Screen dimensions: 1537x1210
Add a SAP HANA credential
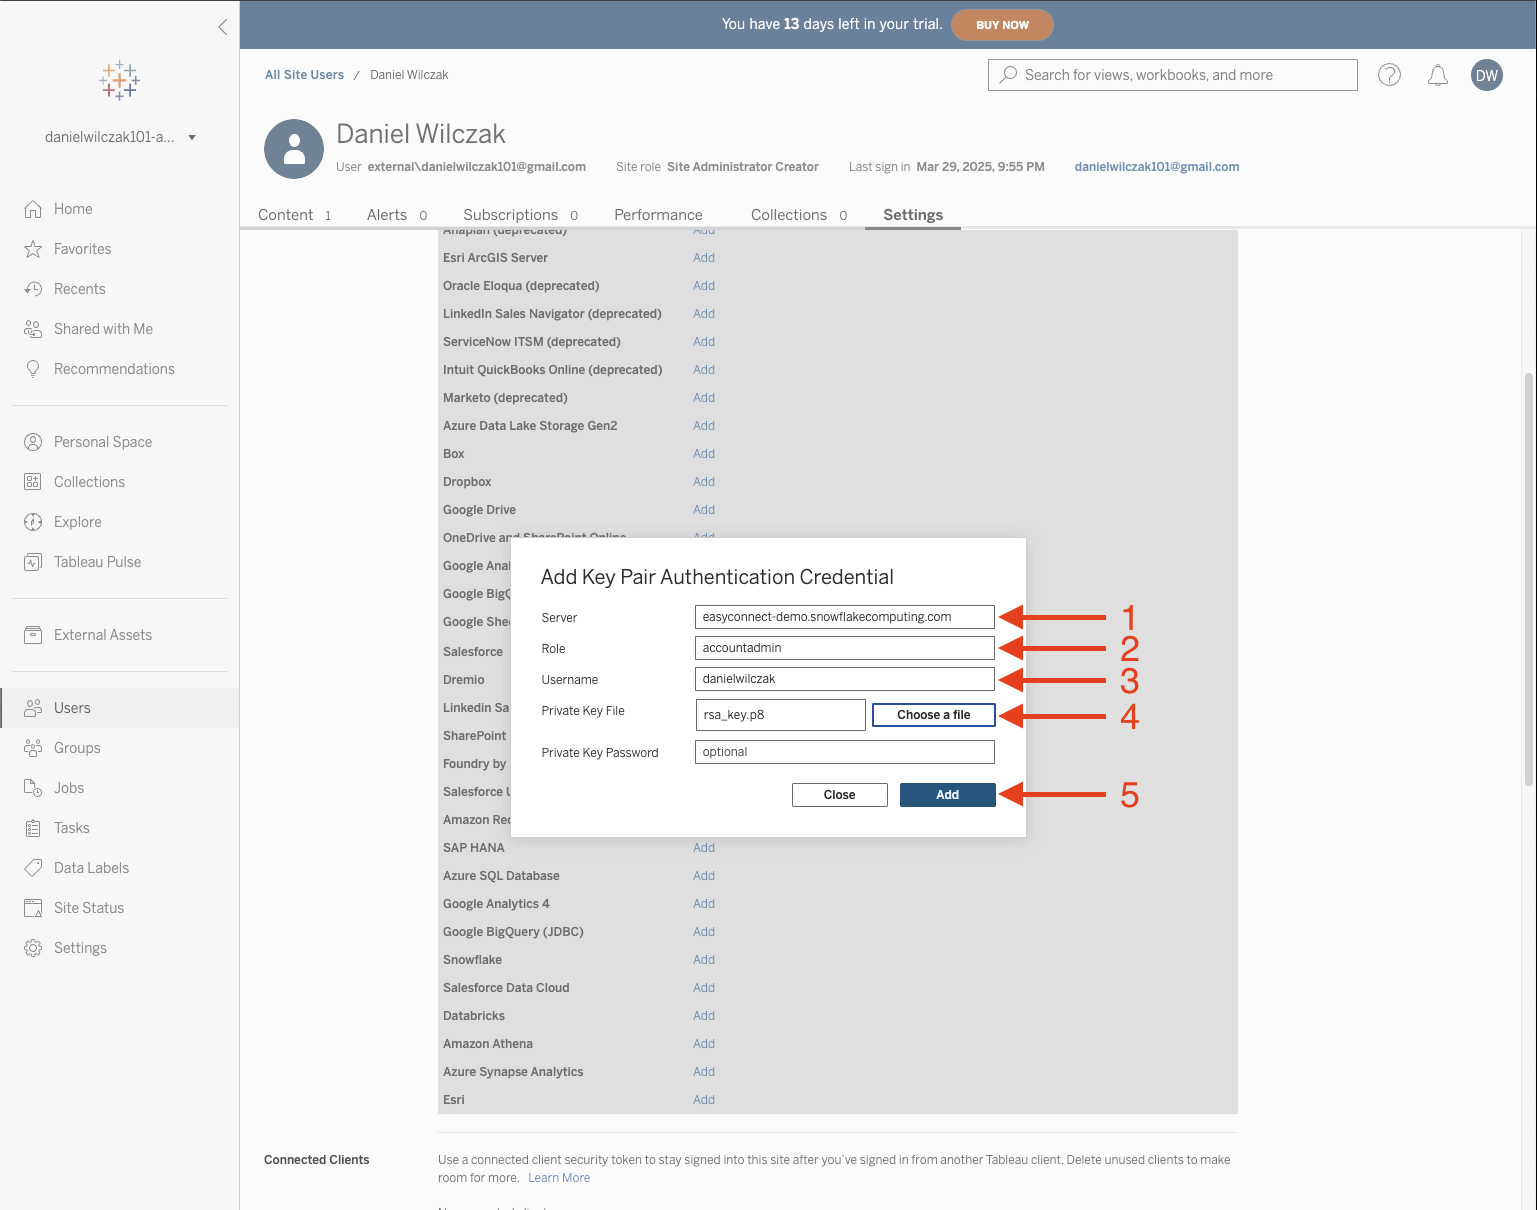click(x=704, y=848)
